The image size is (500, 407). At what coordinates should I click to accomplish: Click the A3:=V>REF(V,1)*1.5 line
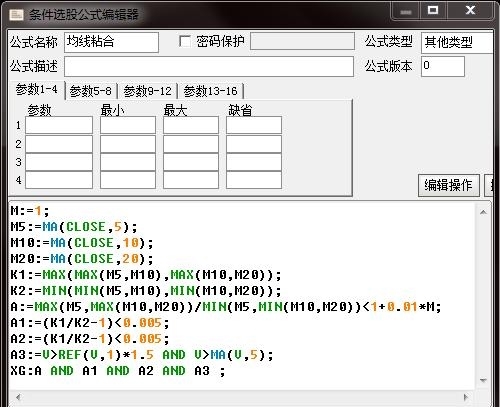coord(142,355)
